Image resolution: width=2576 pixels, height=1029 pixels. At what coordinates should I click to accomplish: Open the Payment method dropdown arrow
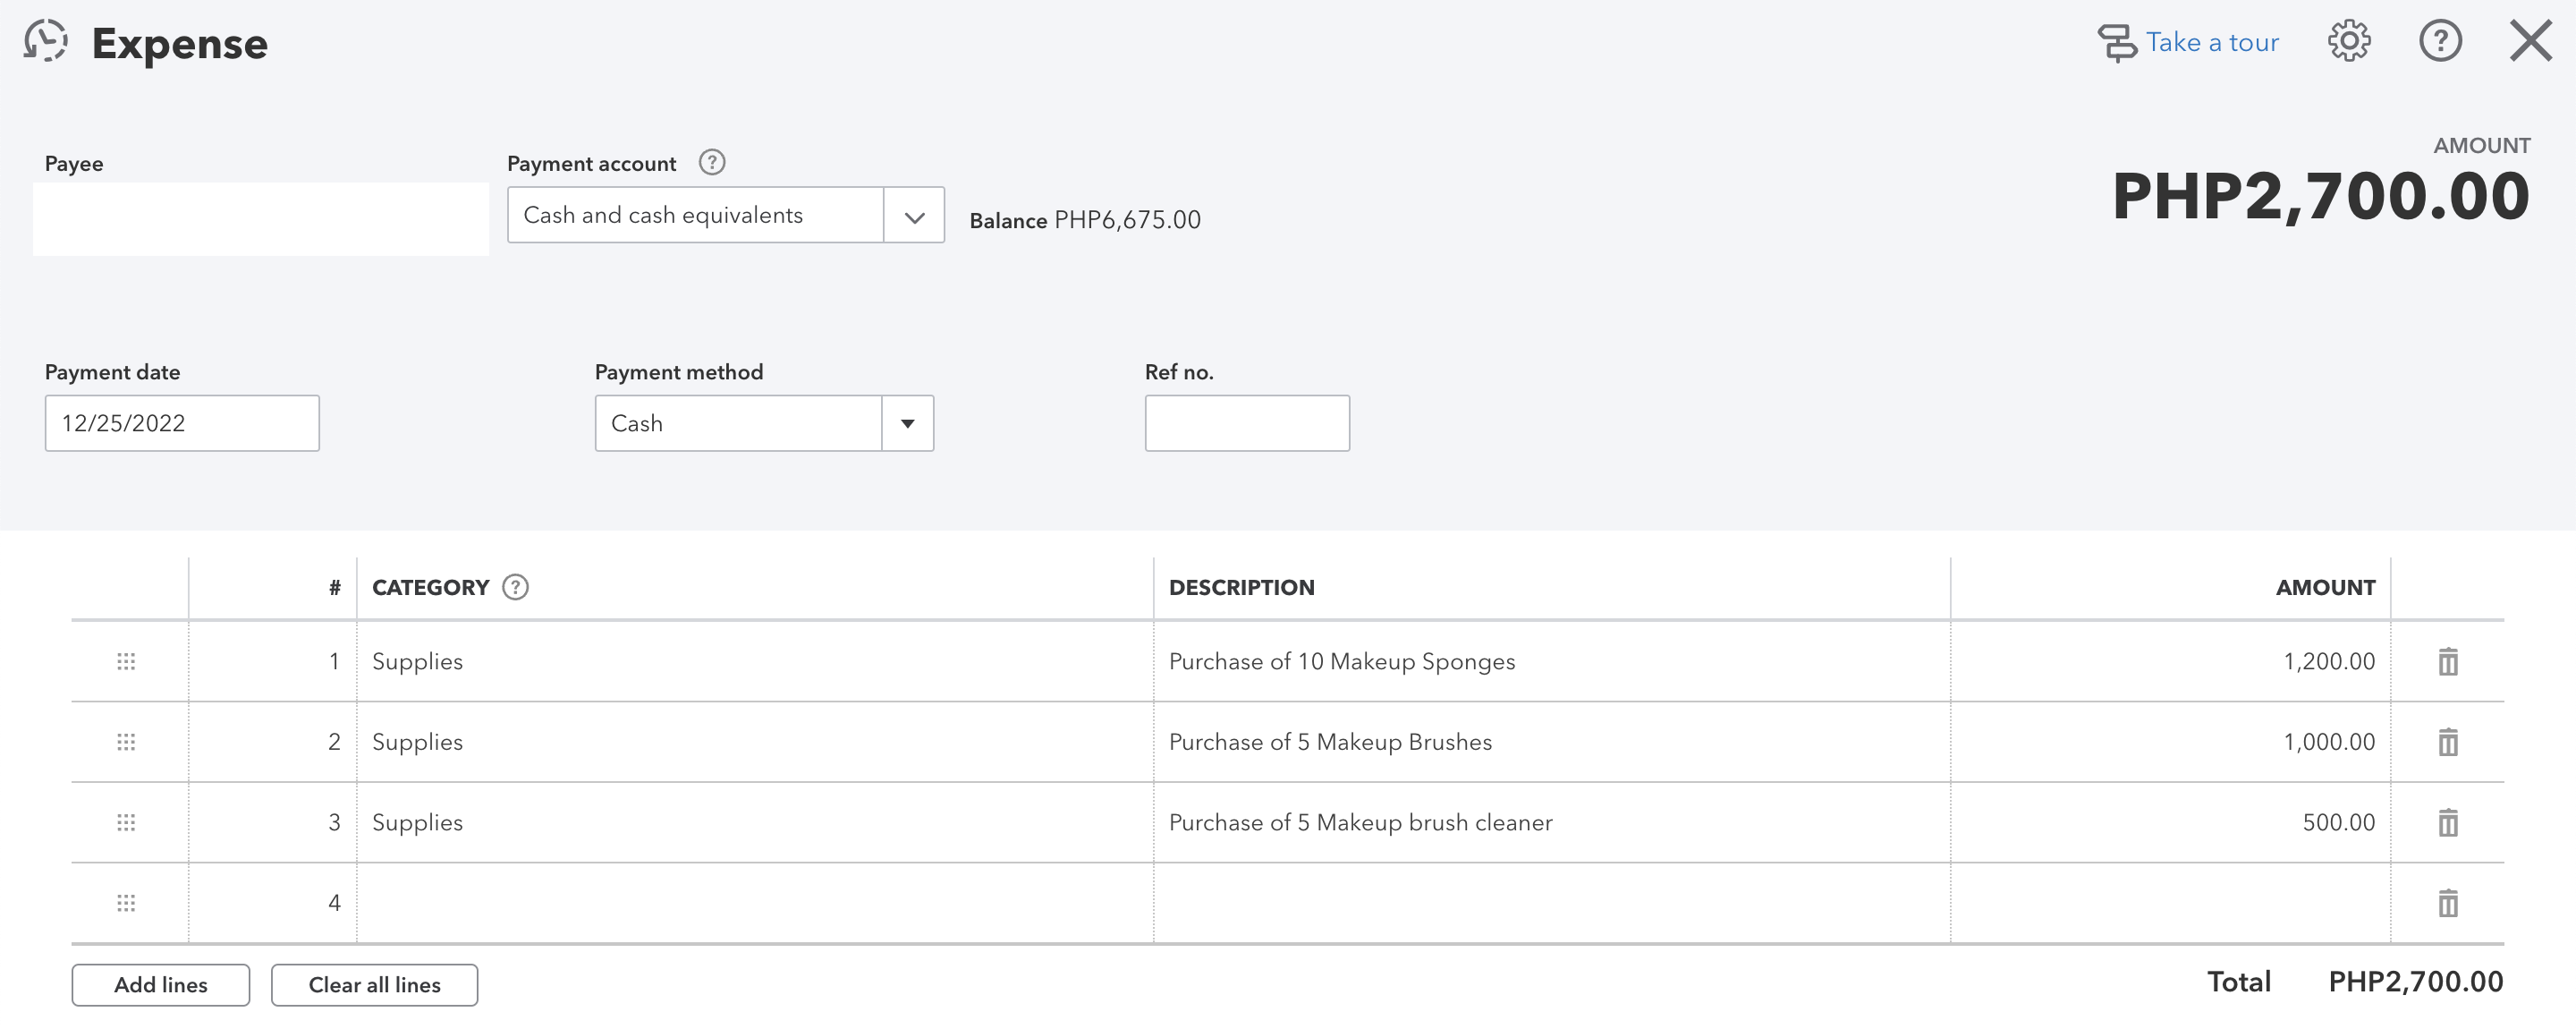[x=907, y=424]
